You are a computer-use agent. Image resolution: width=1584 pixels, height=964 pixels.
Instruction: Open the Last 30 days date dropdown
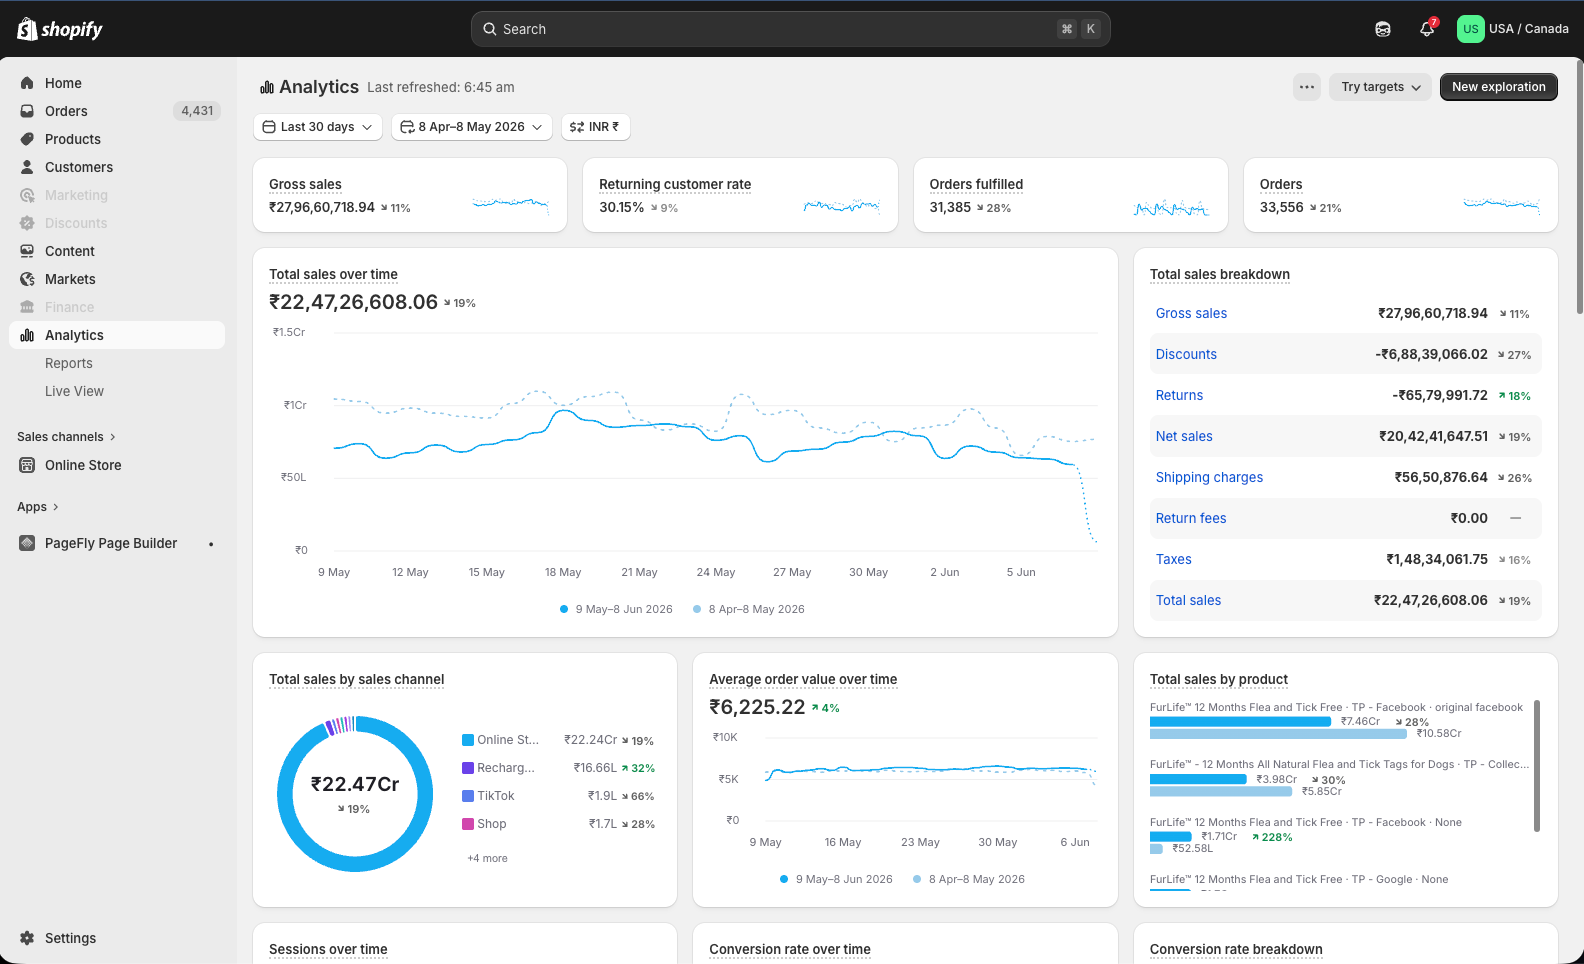[318, 127]
